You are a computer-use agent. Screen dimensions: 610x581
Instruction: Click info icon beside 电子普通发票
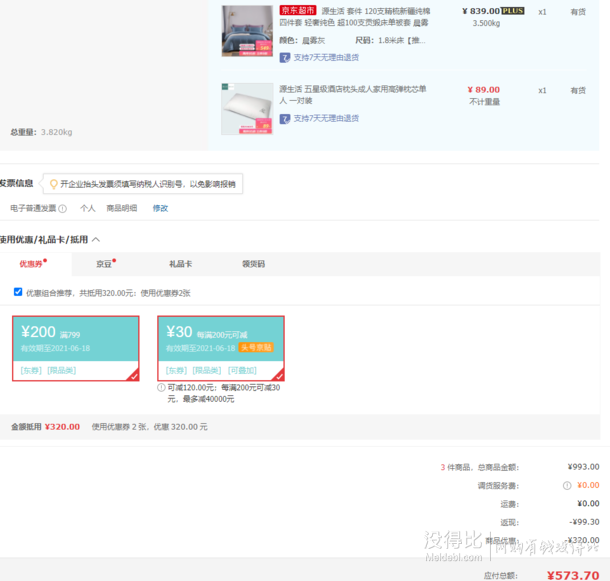tap(62, 209)
